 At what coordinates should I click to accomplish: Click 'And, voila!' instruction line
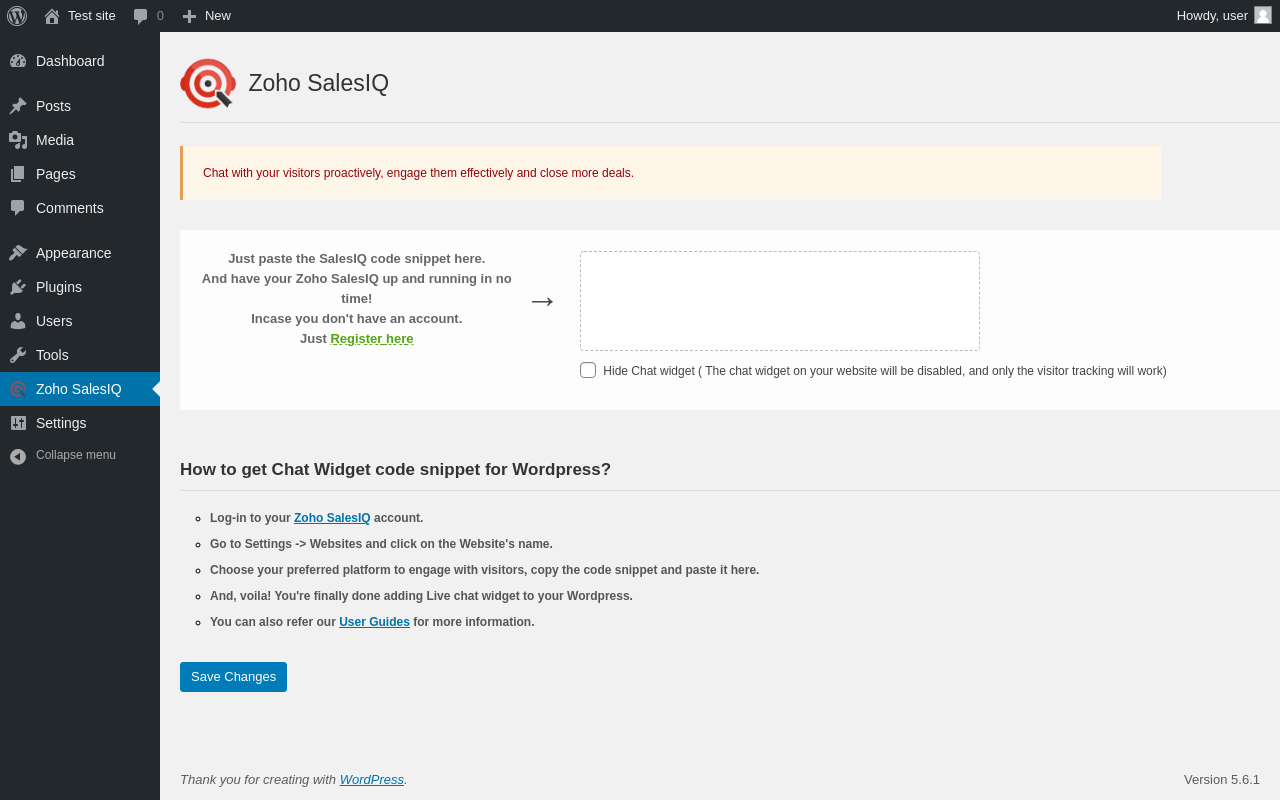click(421, 596)
